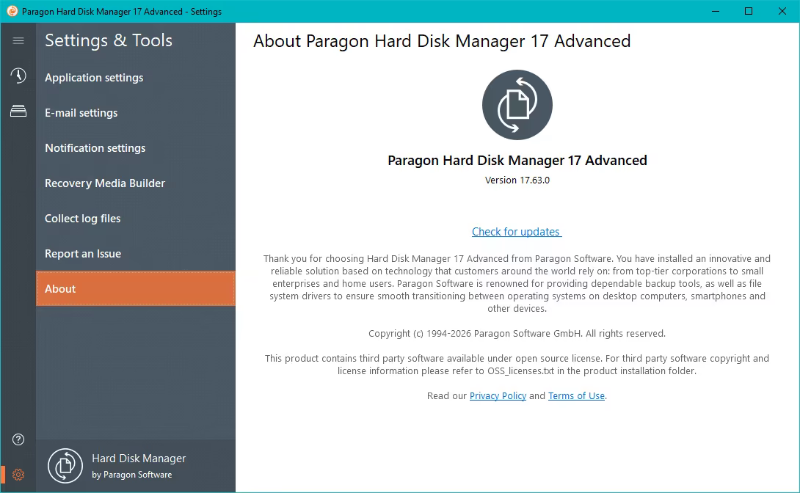The image size is (800, 493).
Task: Click the copyright 1994-2026 line
Action: click(x=517, y=333)
